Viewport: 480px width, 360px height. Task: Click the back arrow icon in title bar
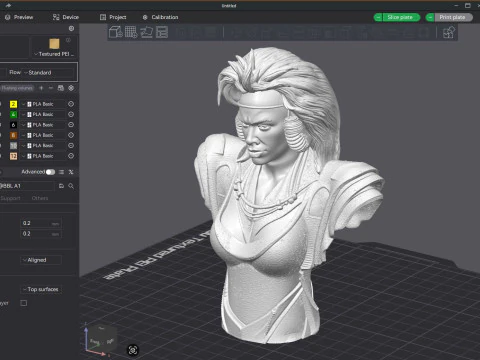click(x=8, y=5)
